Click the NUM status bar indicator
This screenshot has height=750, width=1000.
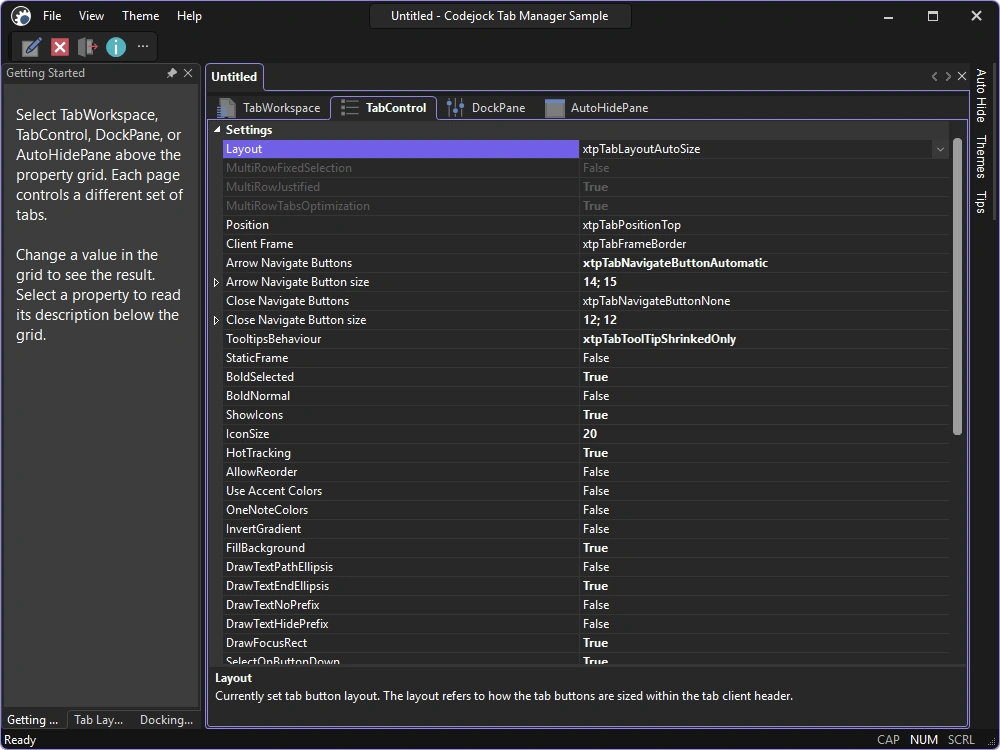tap(923, 740)
